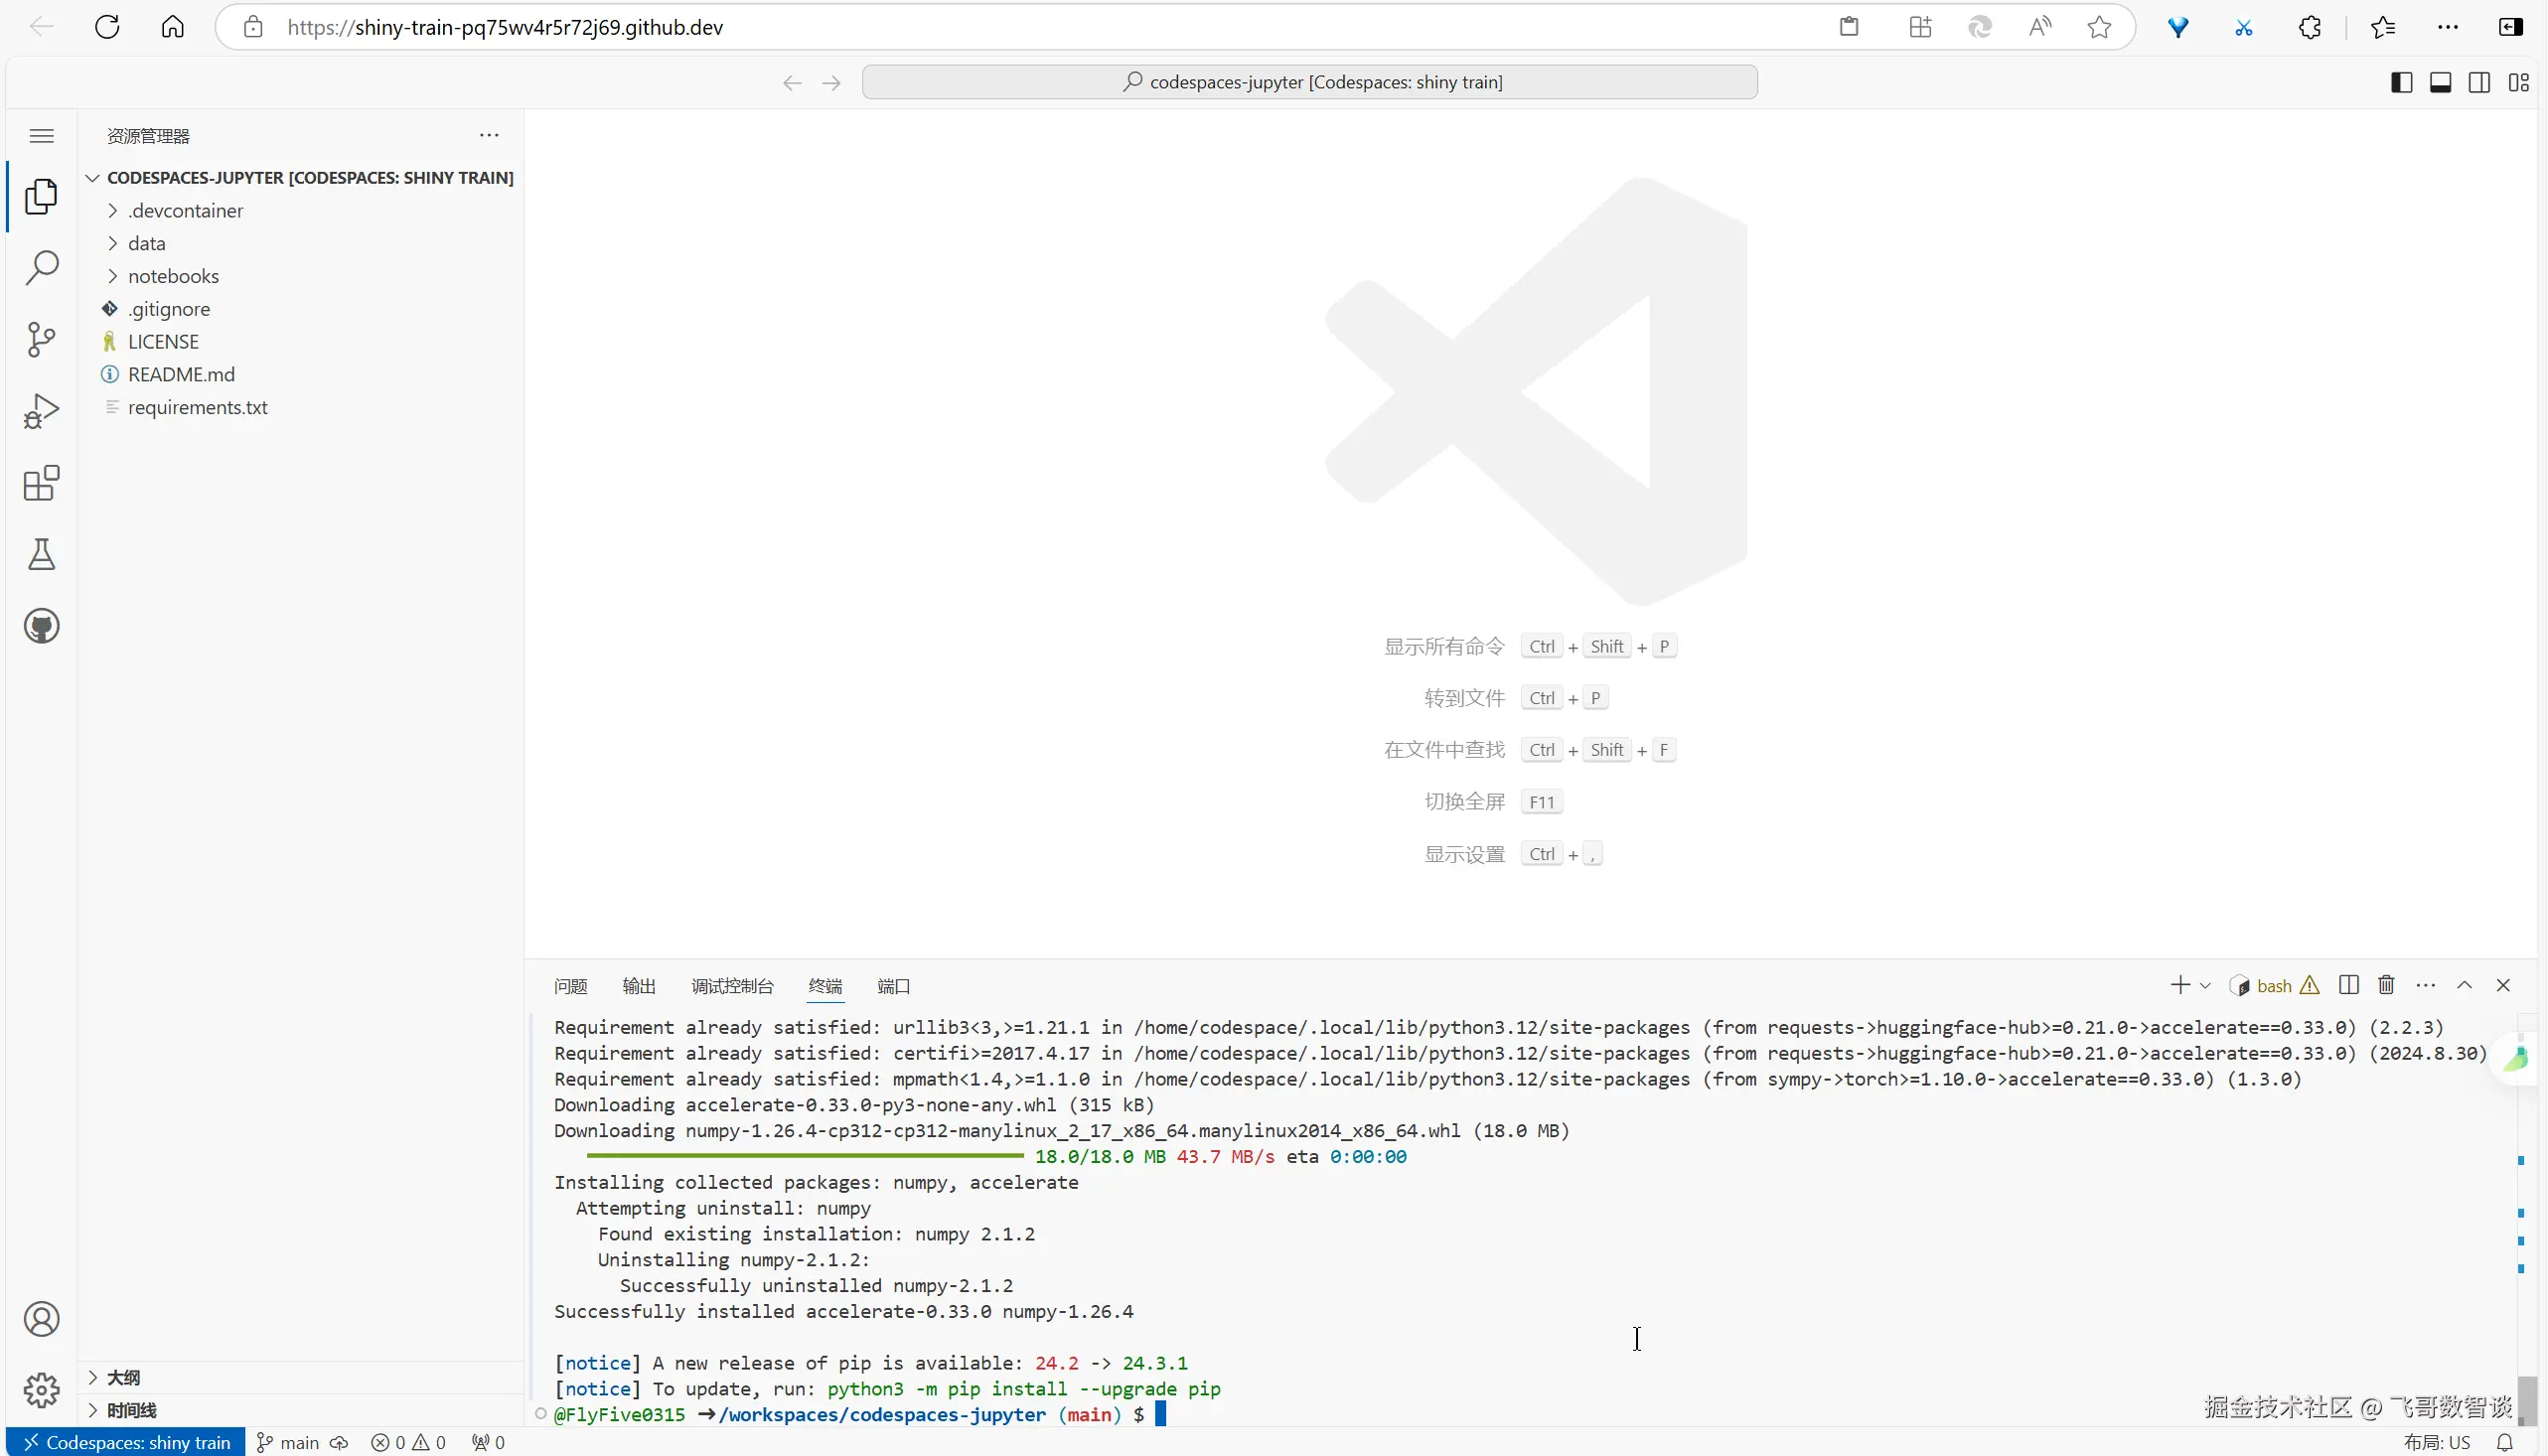
Task: Switch to the 端口 panel tab
Action: point(893,986)
